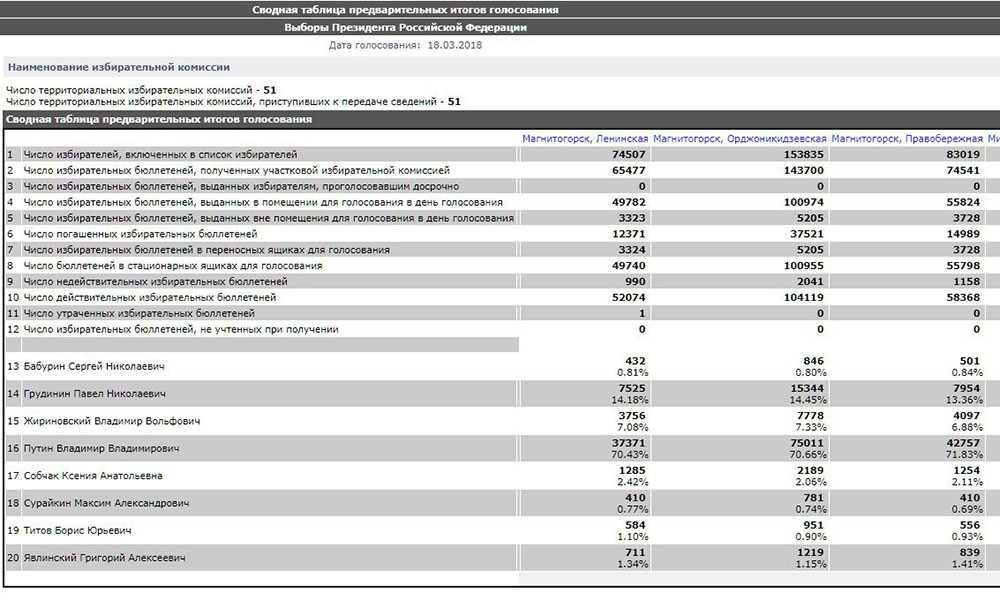The width and height of the screenshot is (1000, 600).
Task: Select Putin's 75011 votes cell
Action: tap(805, 443)
